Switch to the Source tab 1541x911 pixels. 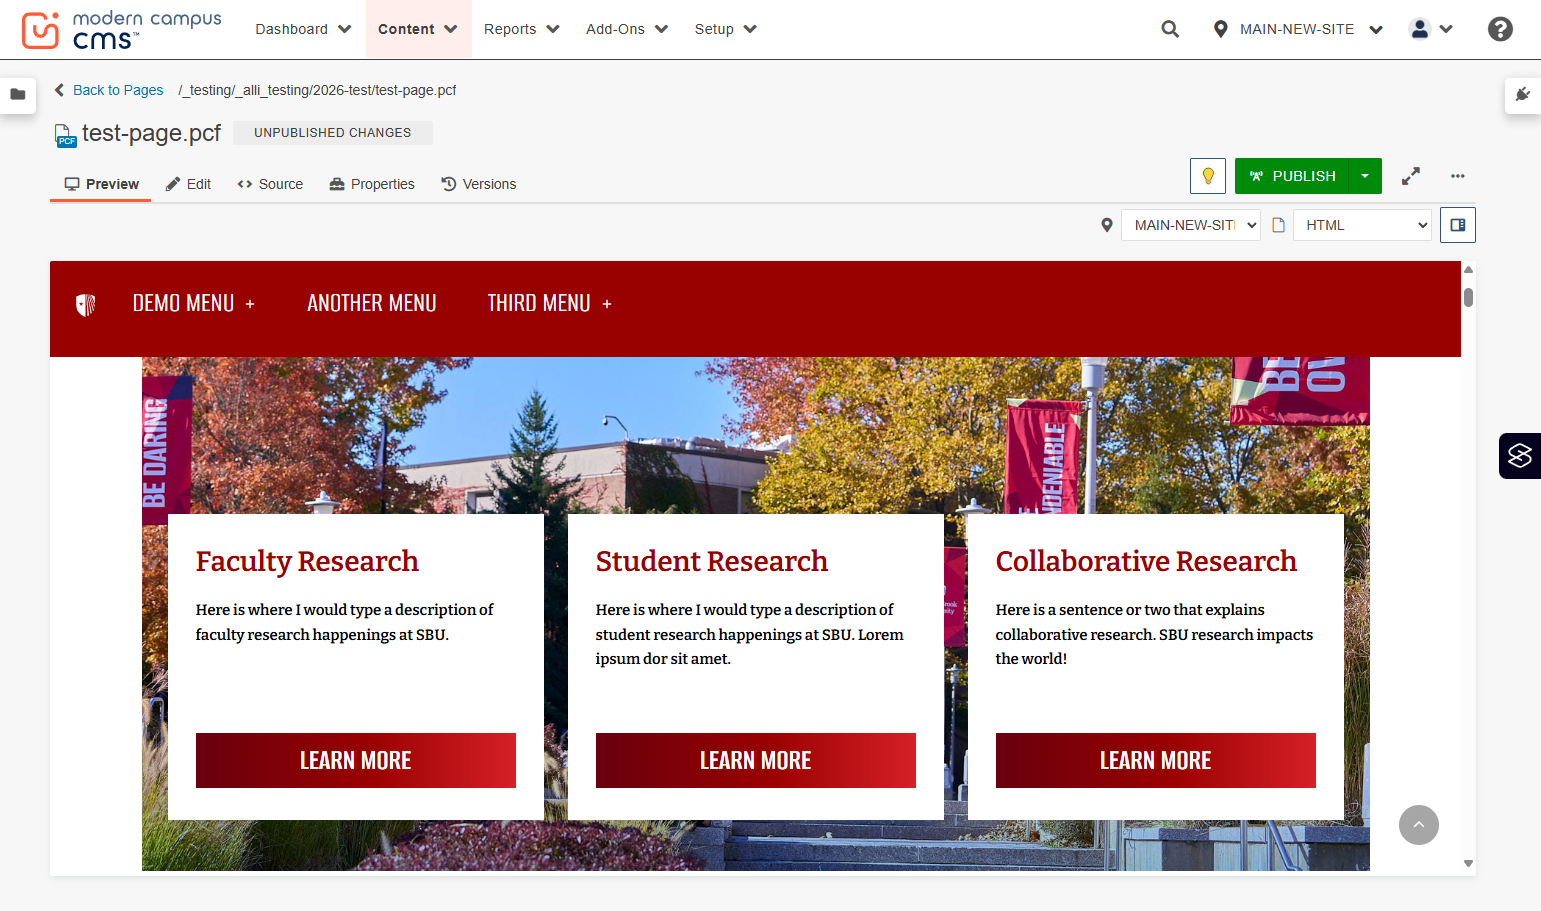click(x=270, y=184)
